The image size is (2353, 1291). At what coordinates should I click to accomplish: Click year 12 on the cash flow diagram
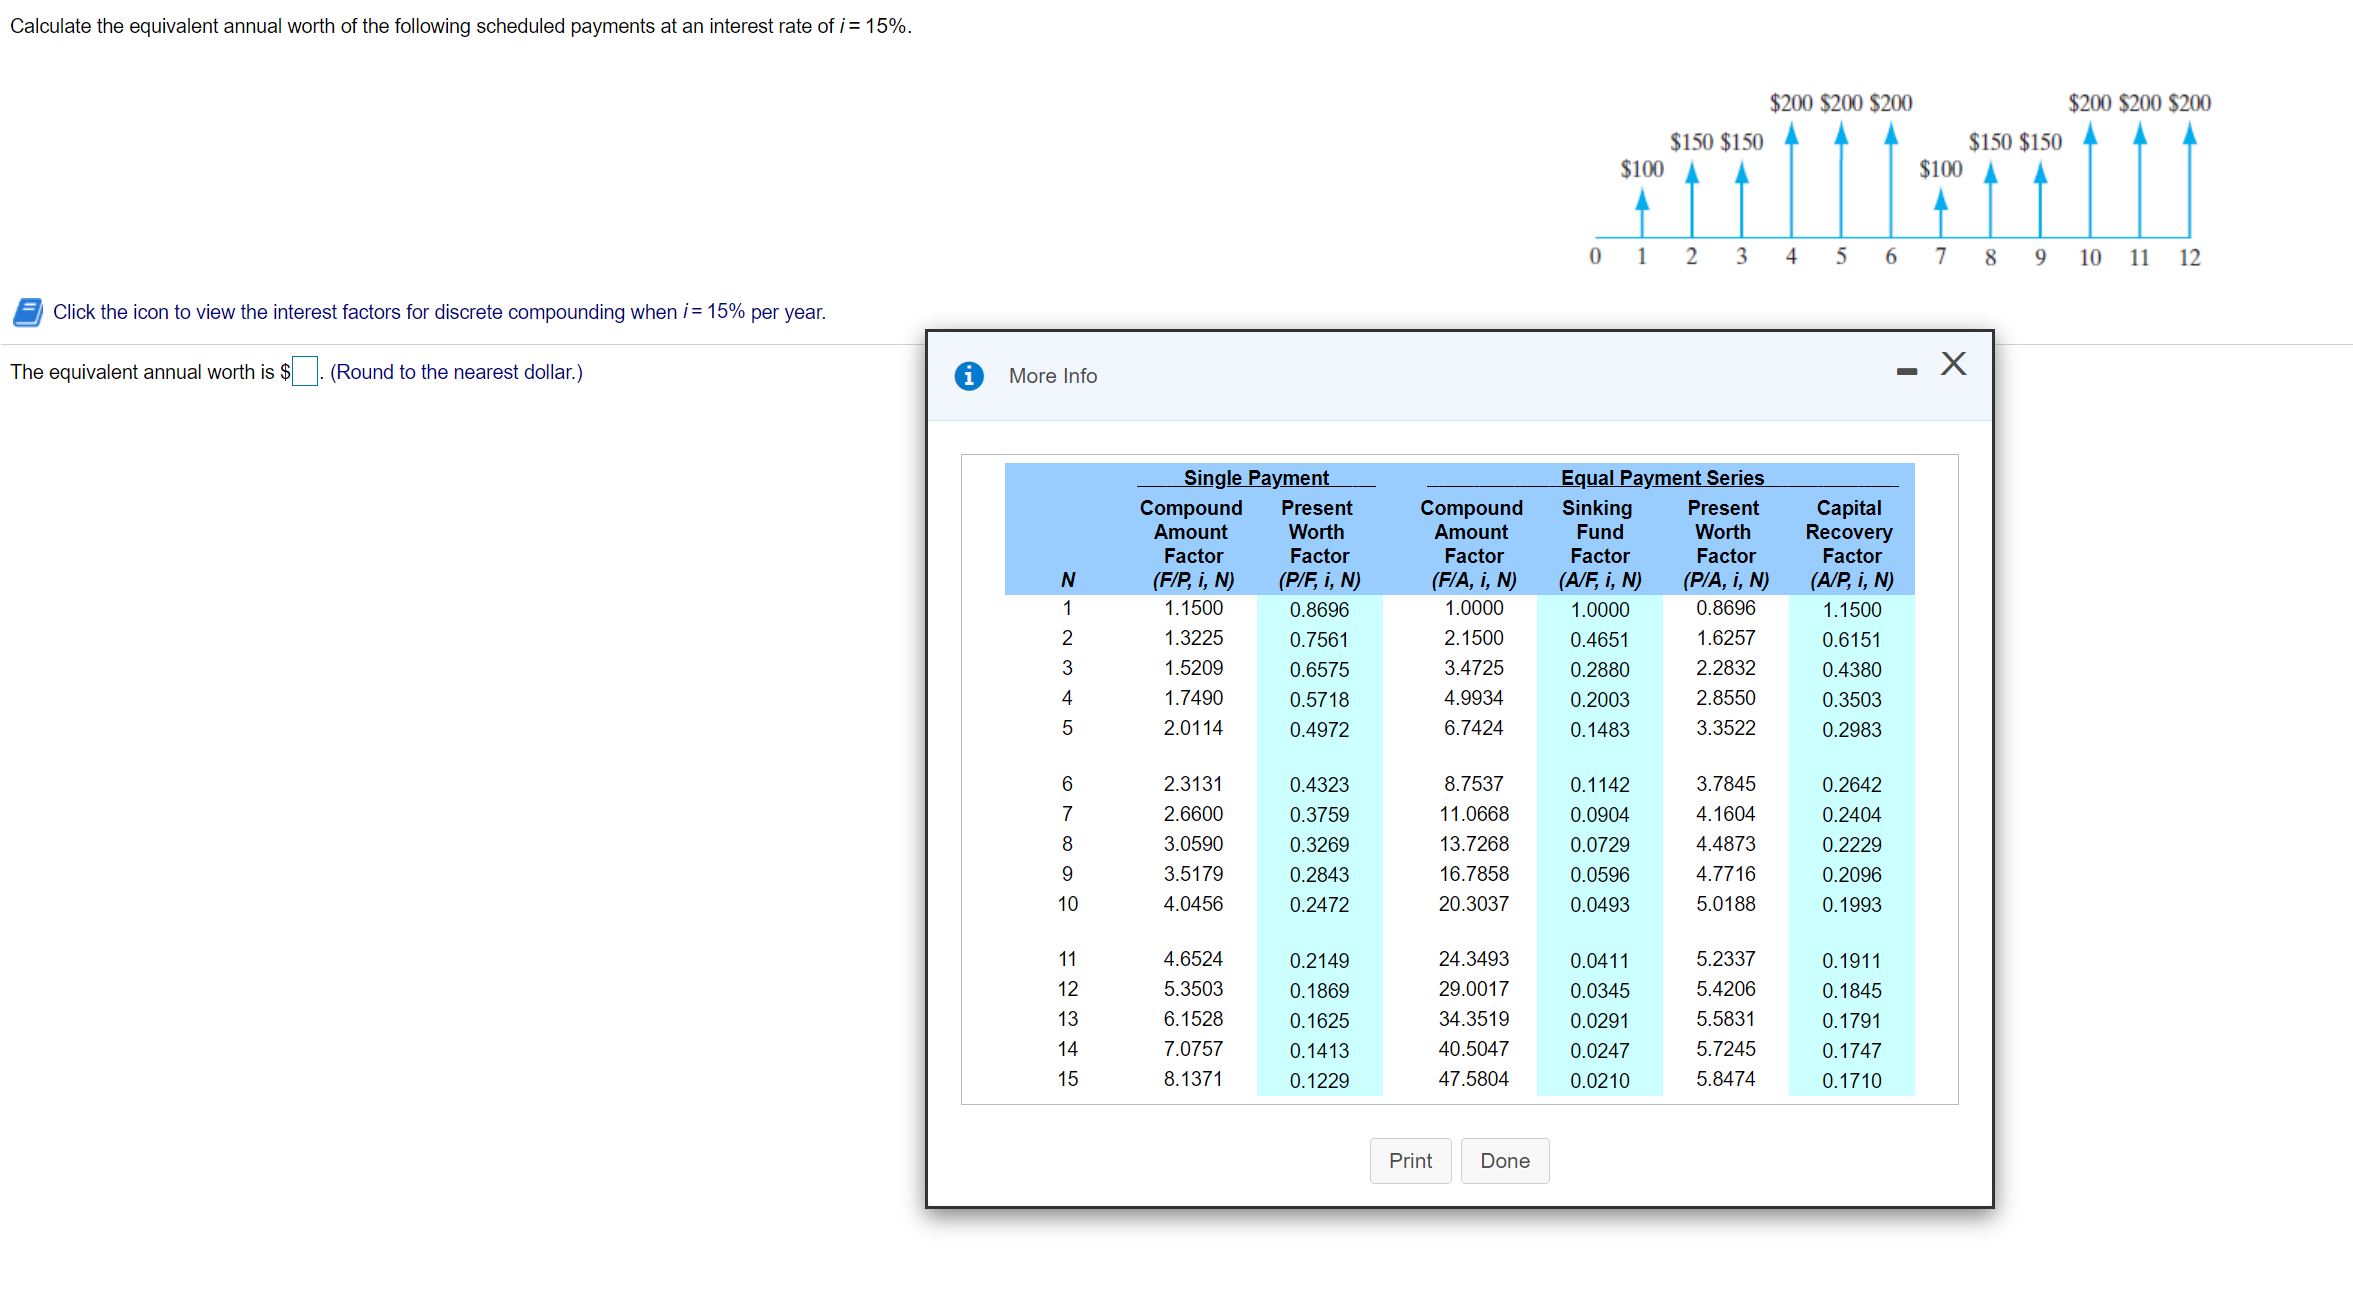point(2189,258)
